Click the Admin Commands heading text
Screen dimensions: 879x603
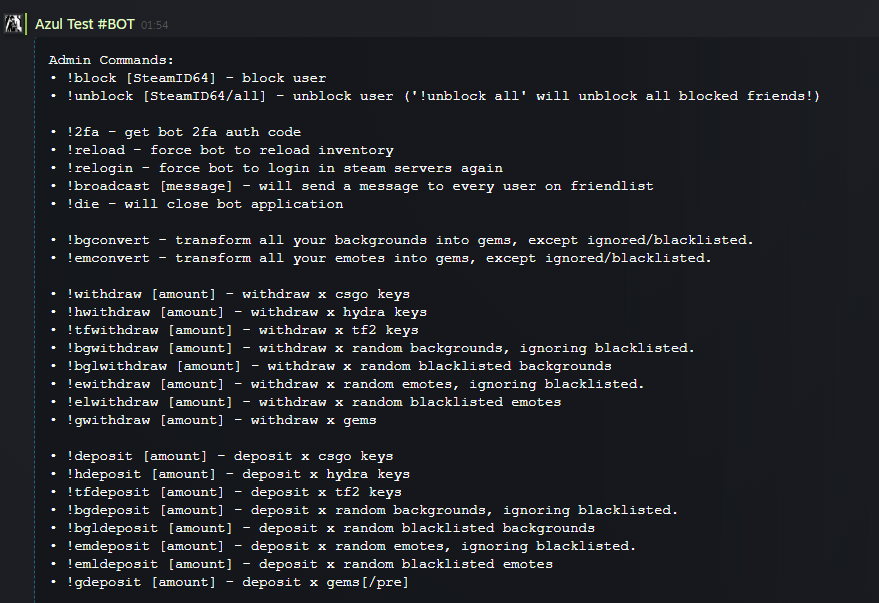click(x=111, y=60)
